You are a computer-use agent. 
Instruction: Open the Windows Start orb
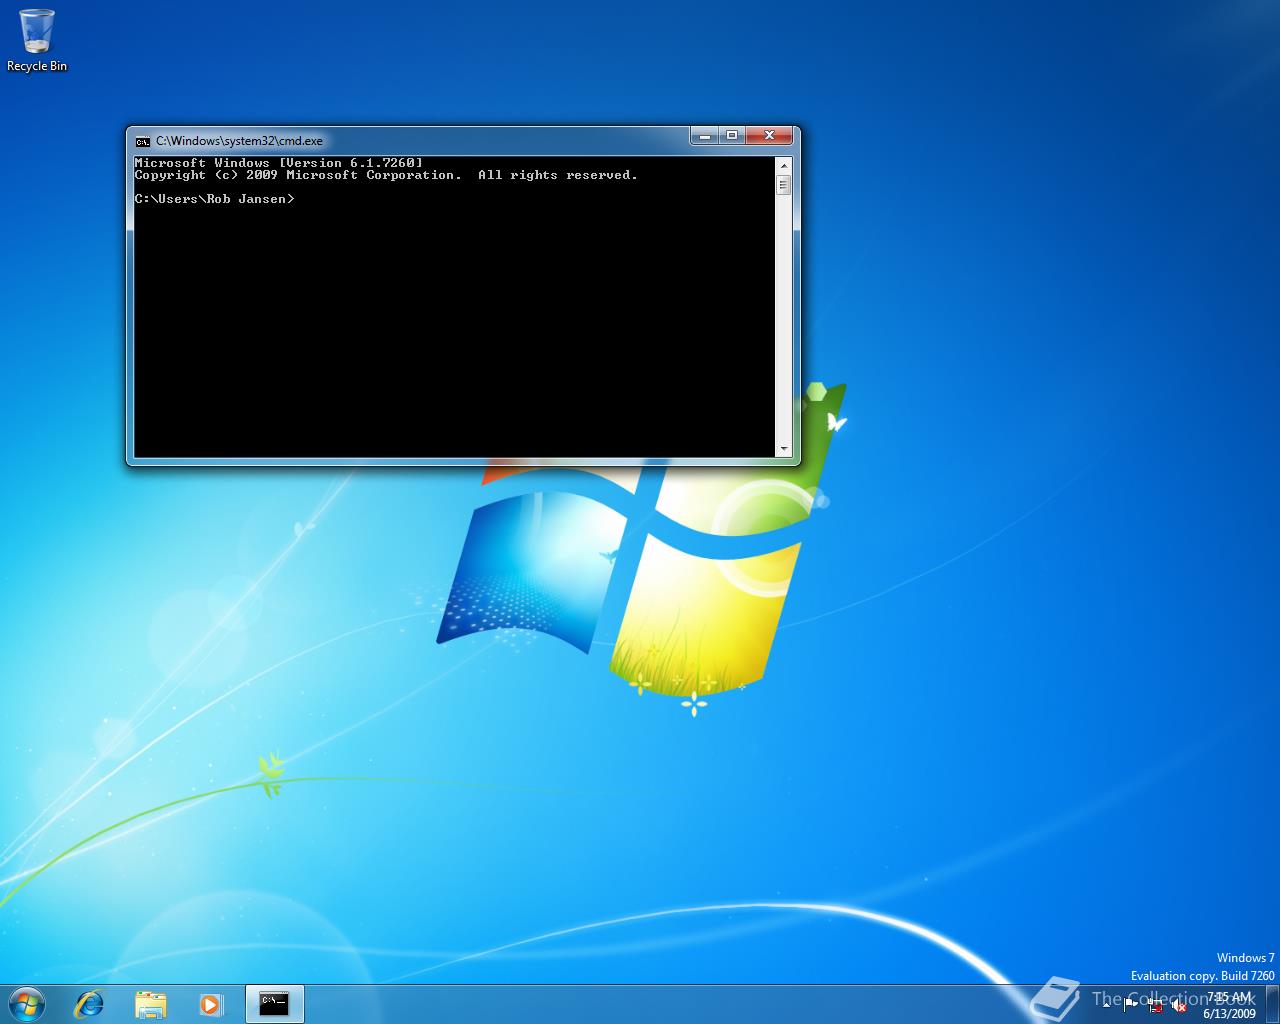coord(26,1004)
